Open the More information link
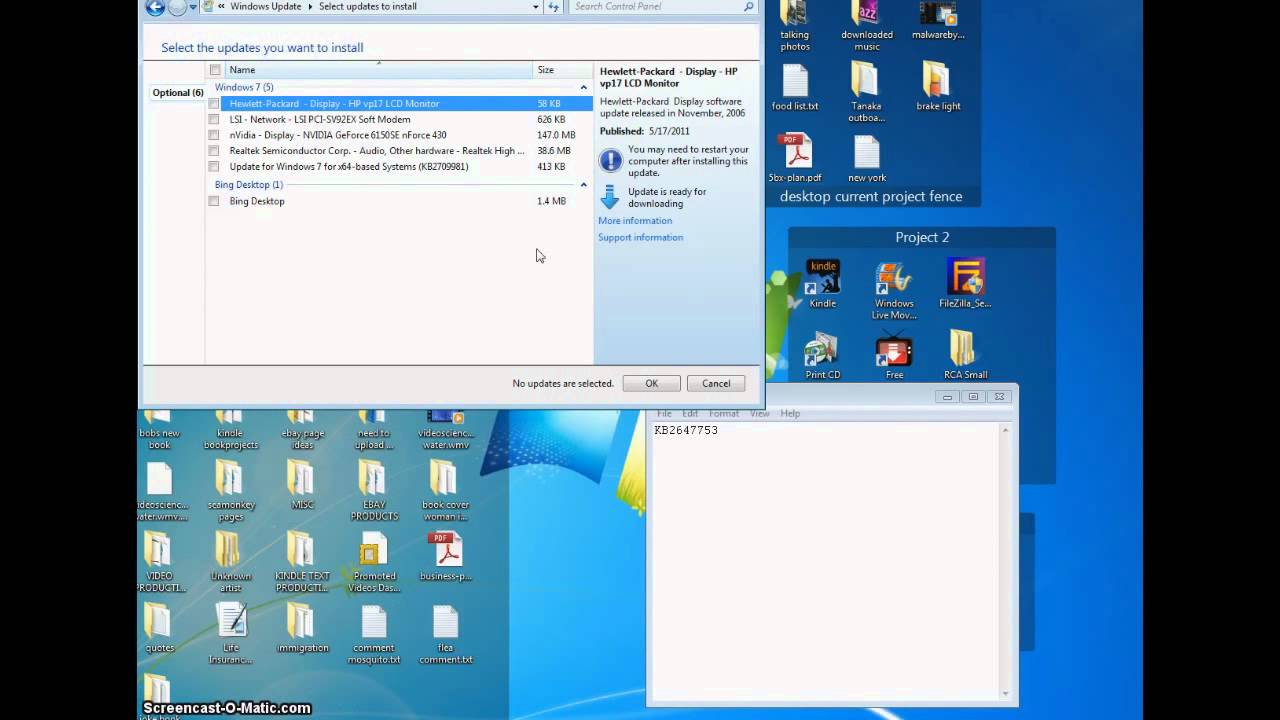The width and height of the screenshot is (1280, 720). 635,221
